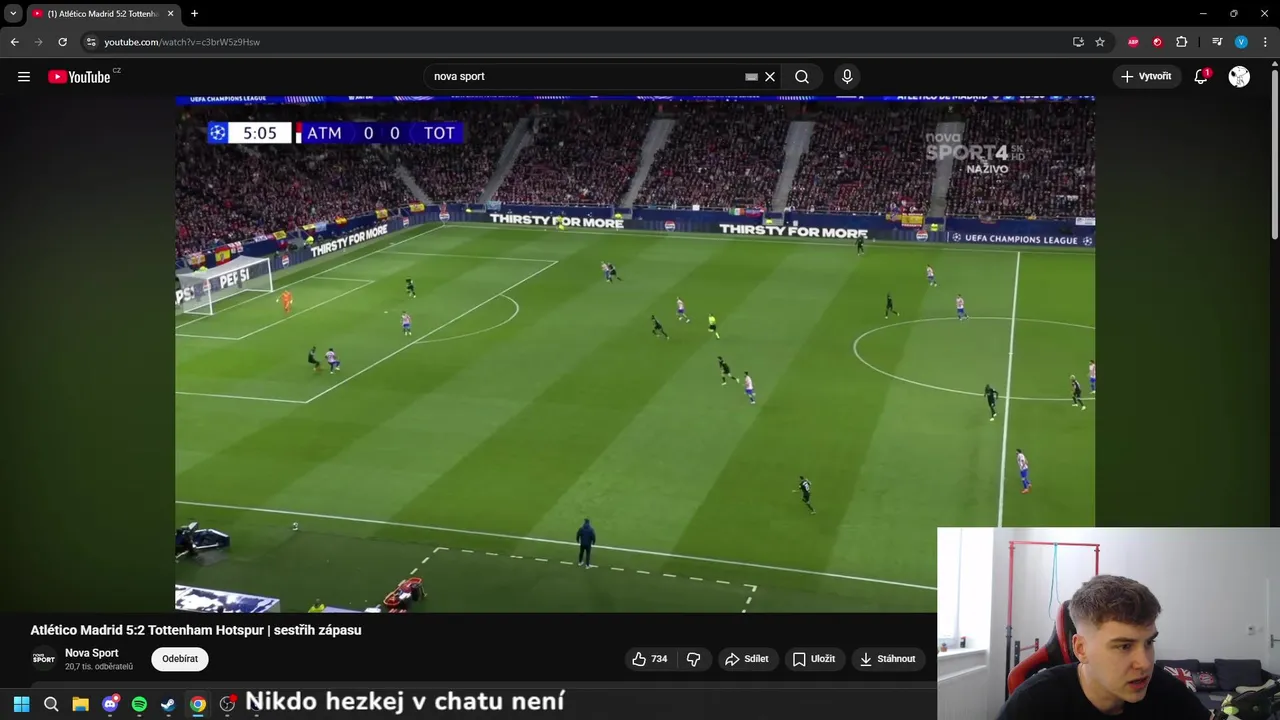The width and height of the screenshot is (1280, 720).
Task: Click the Sdílet share button
Action: click(746, 659)
